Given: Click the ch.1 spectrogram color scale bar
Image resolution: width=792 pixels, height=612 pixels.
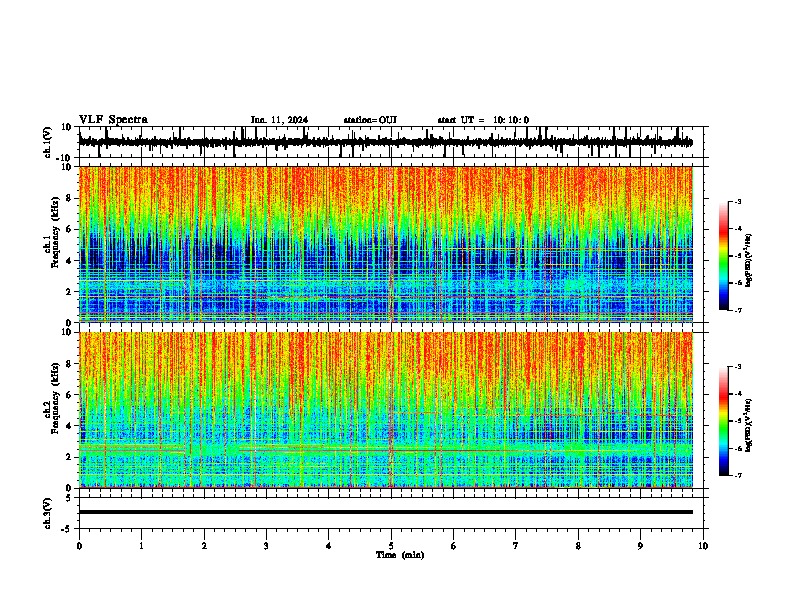Looking at the screenshot, I should (724, 256).
